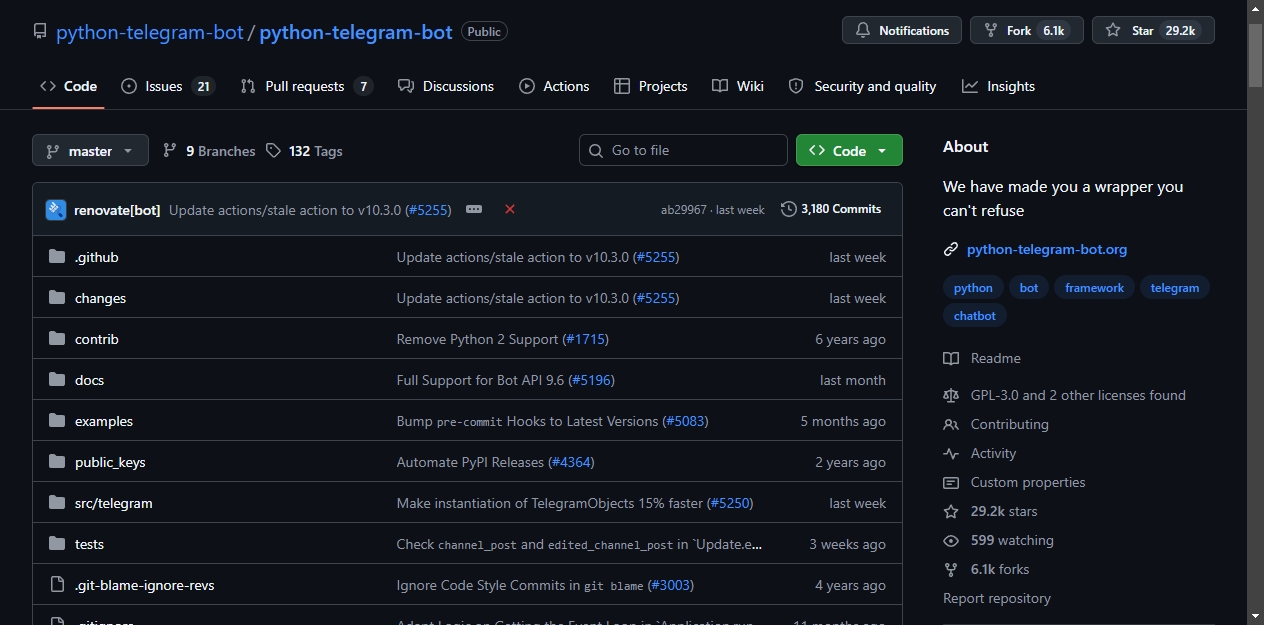Click the repository icon beside the owner name
1264x625 pixels.
click(40, 32)
